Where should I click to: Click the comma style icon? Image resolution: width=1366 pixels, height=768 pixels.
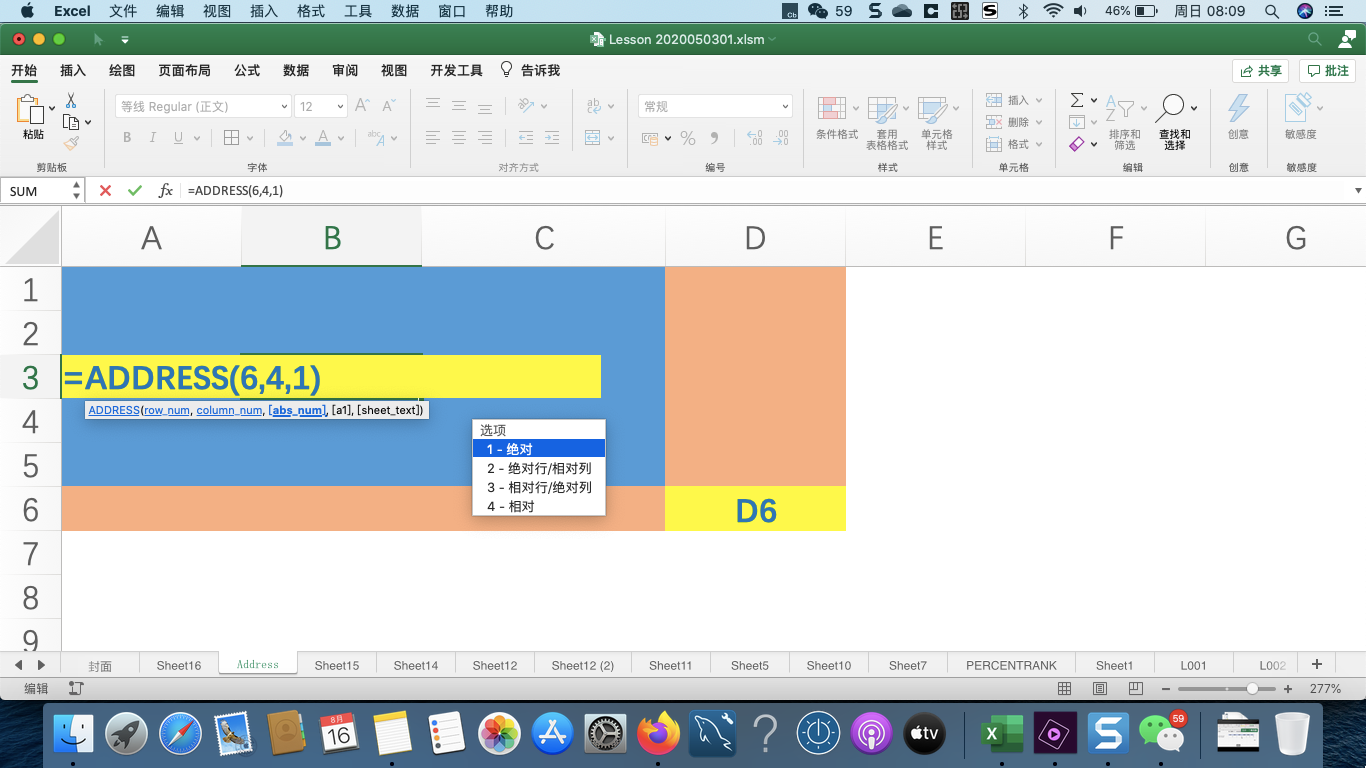tap(714, 138)
